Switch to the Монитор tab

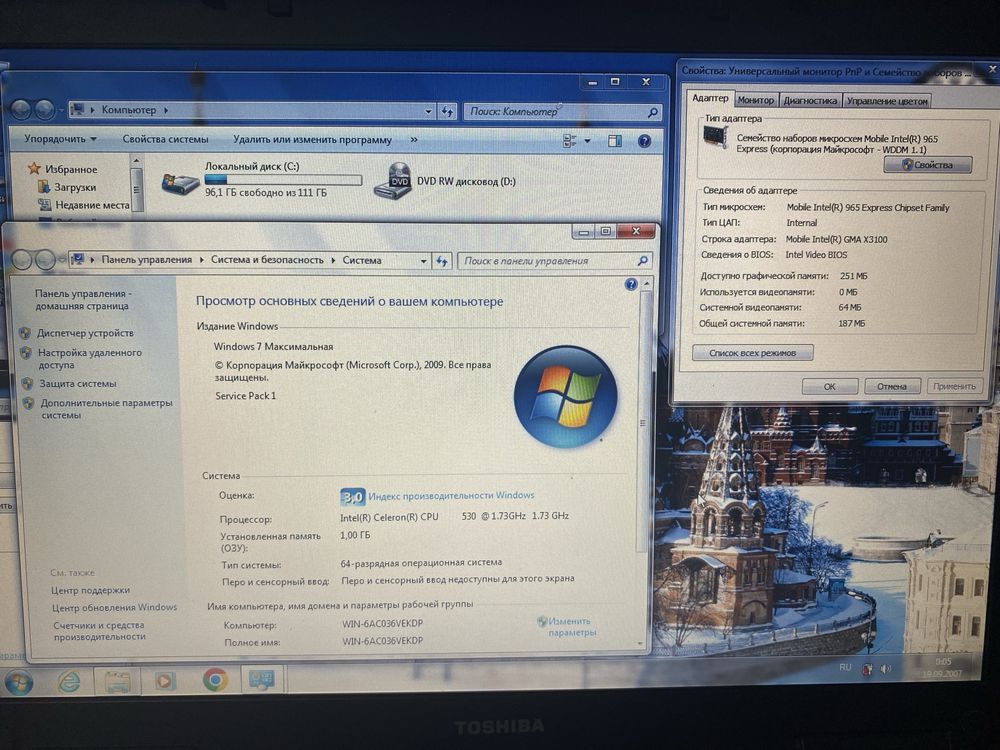(x=755, y=100)
